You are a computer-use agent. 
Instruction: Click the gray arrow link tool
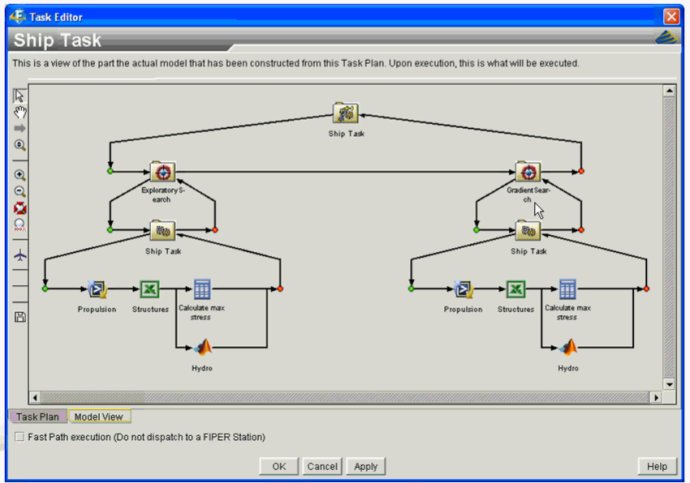click(x=20, y=128)
